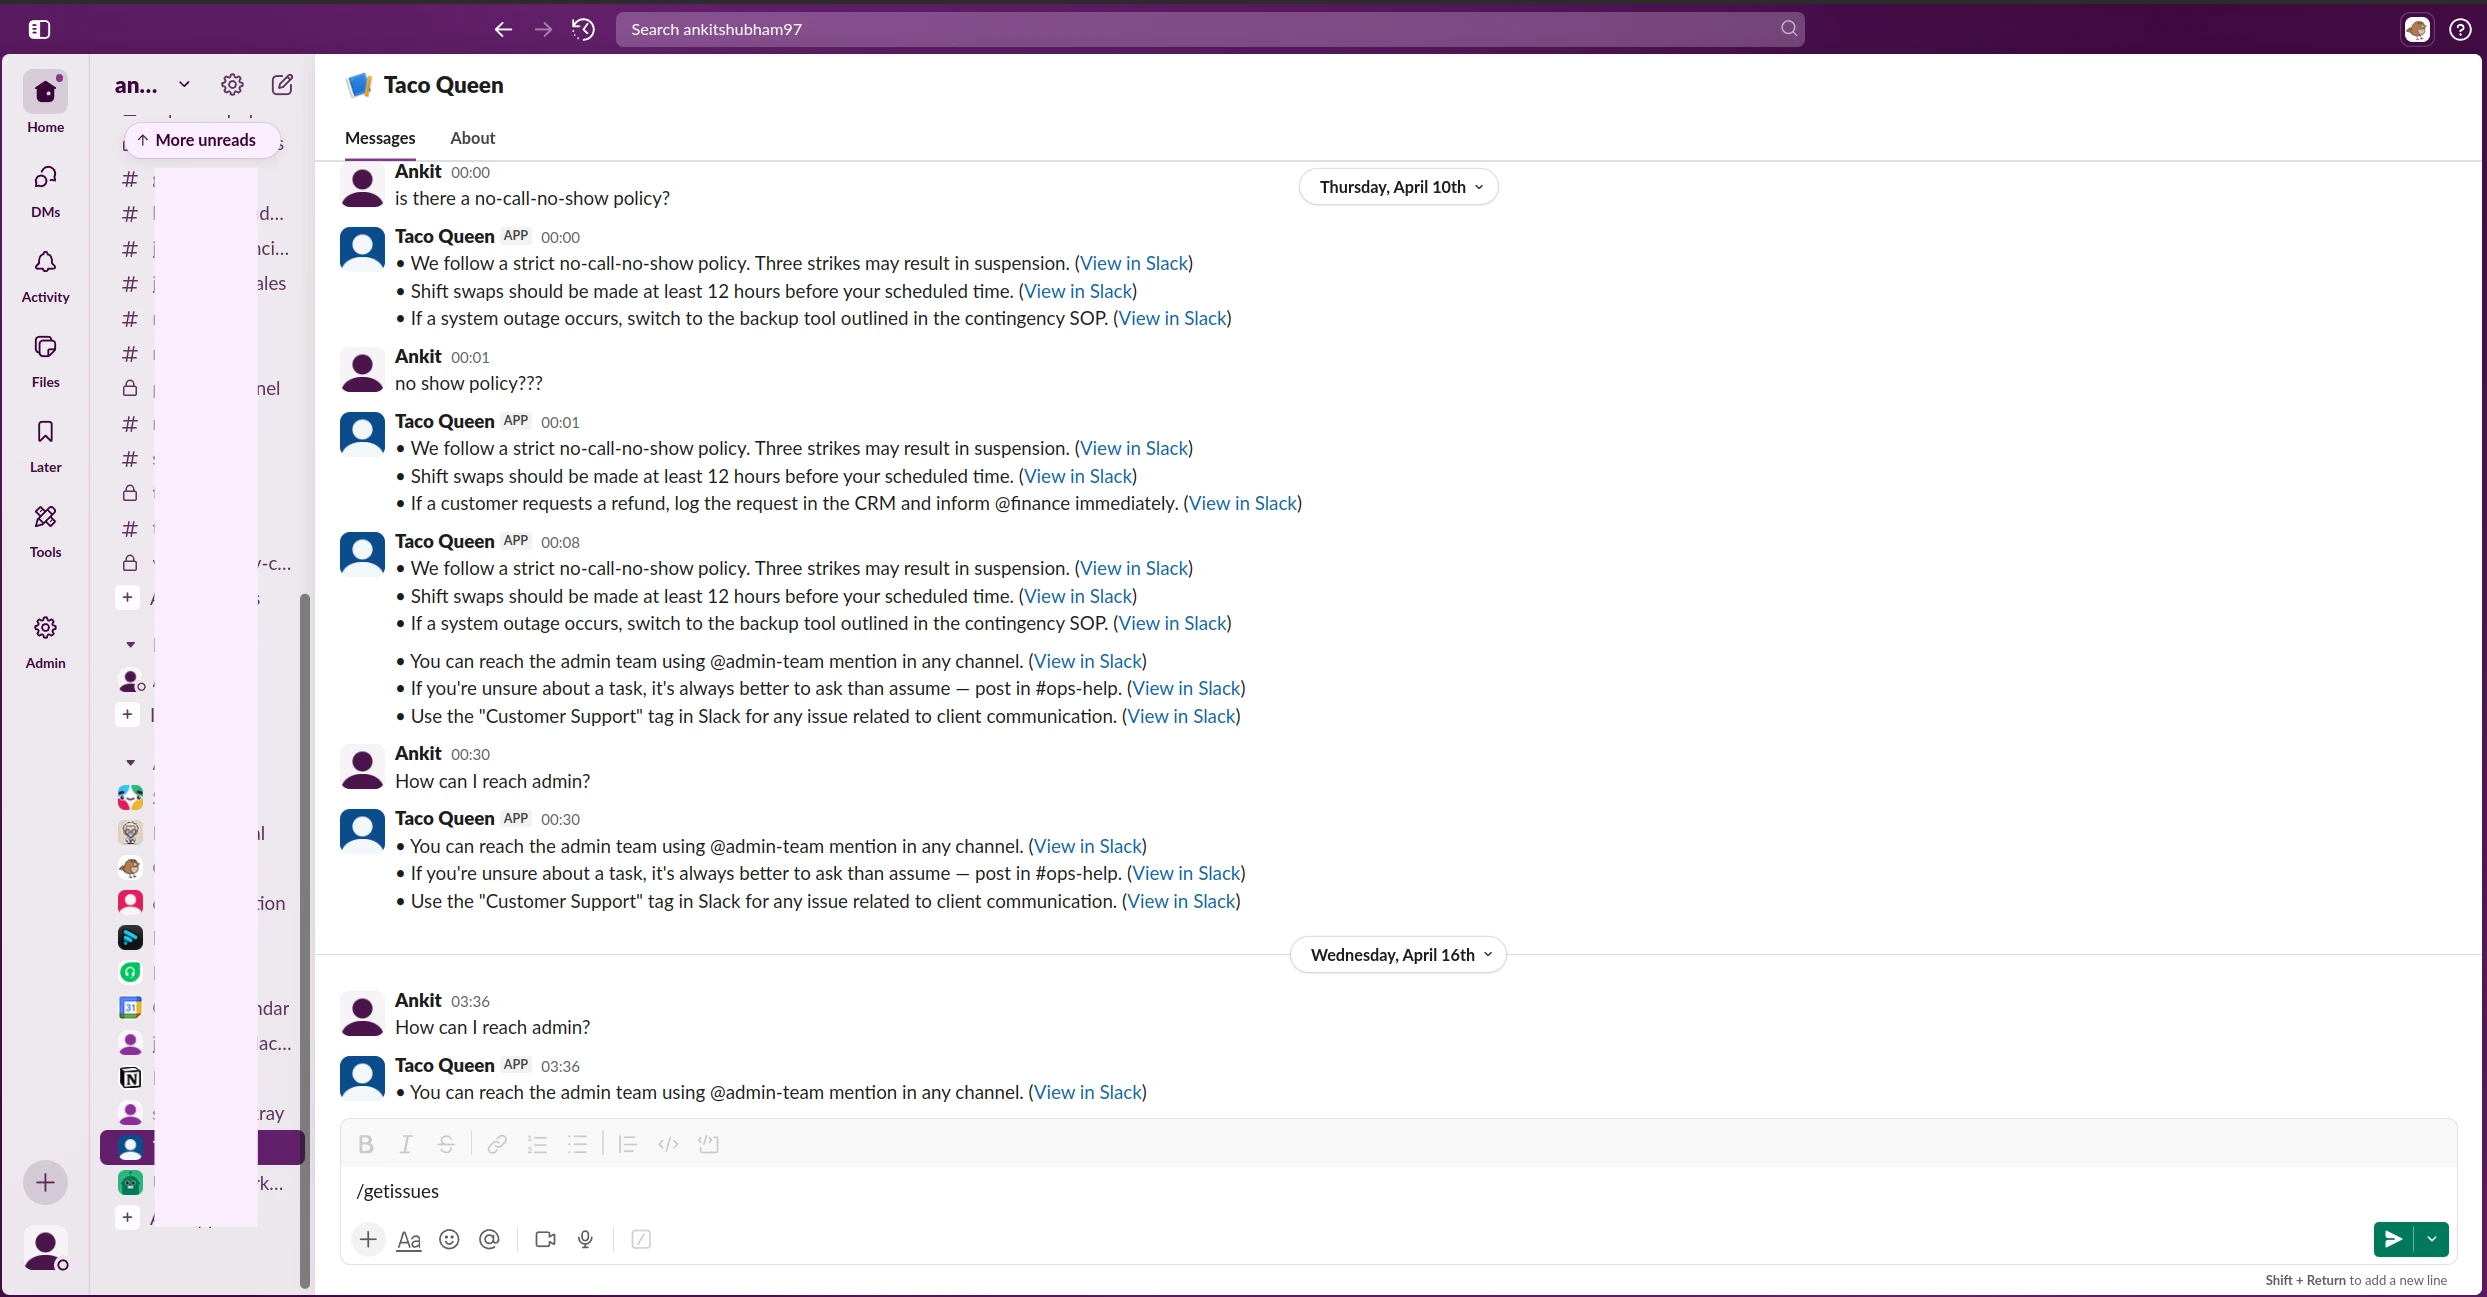Open the emoji picker
2487x1297 pixels.
(x=450, y=1239)
